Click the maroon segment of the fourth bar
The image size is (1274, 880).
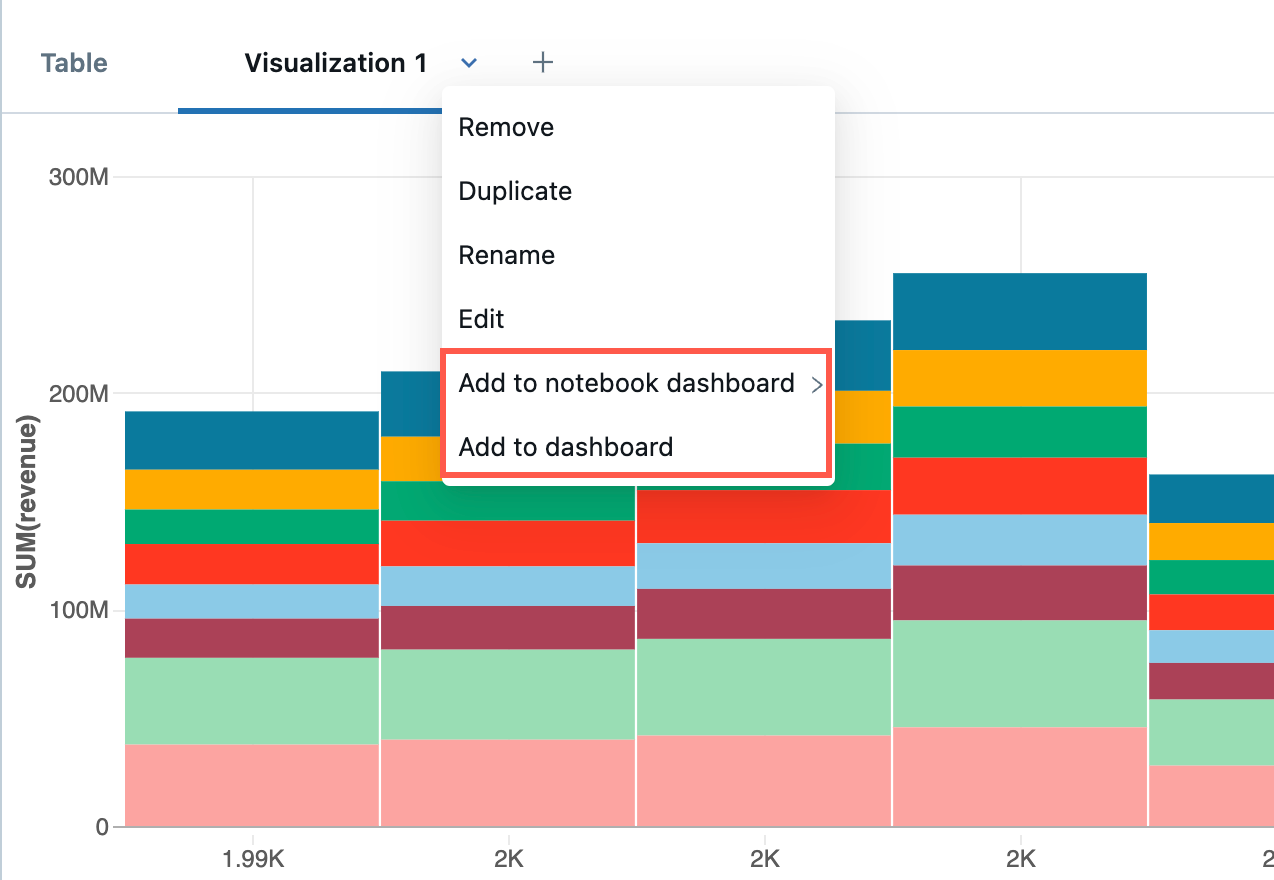pos(1020,592)
